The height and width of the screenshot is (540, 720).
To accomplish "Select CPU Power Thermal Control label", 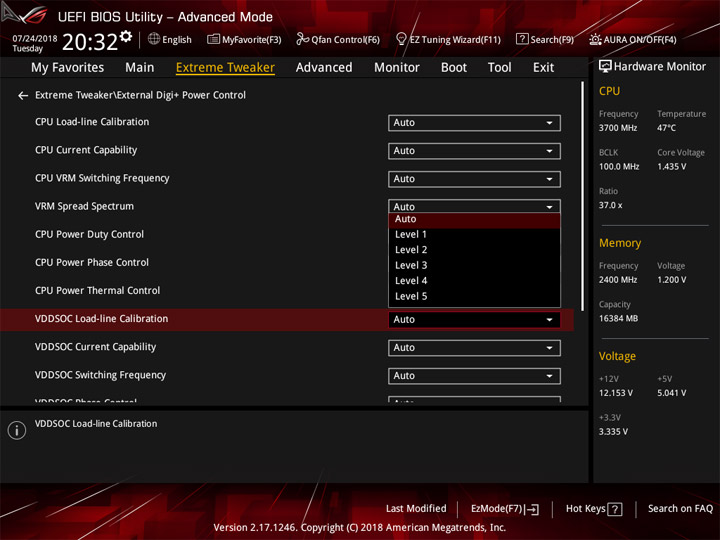I will [x=97, y=290].
